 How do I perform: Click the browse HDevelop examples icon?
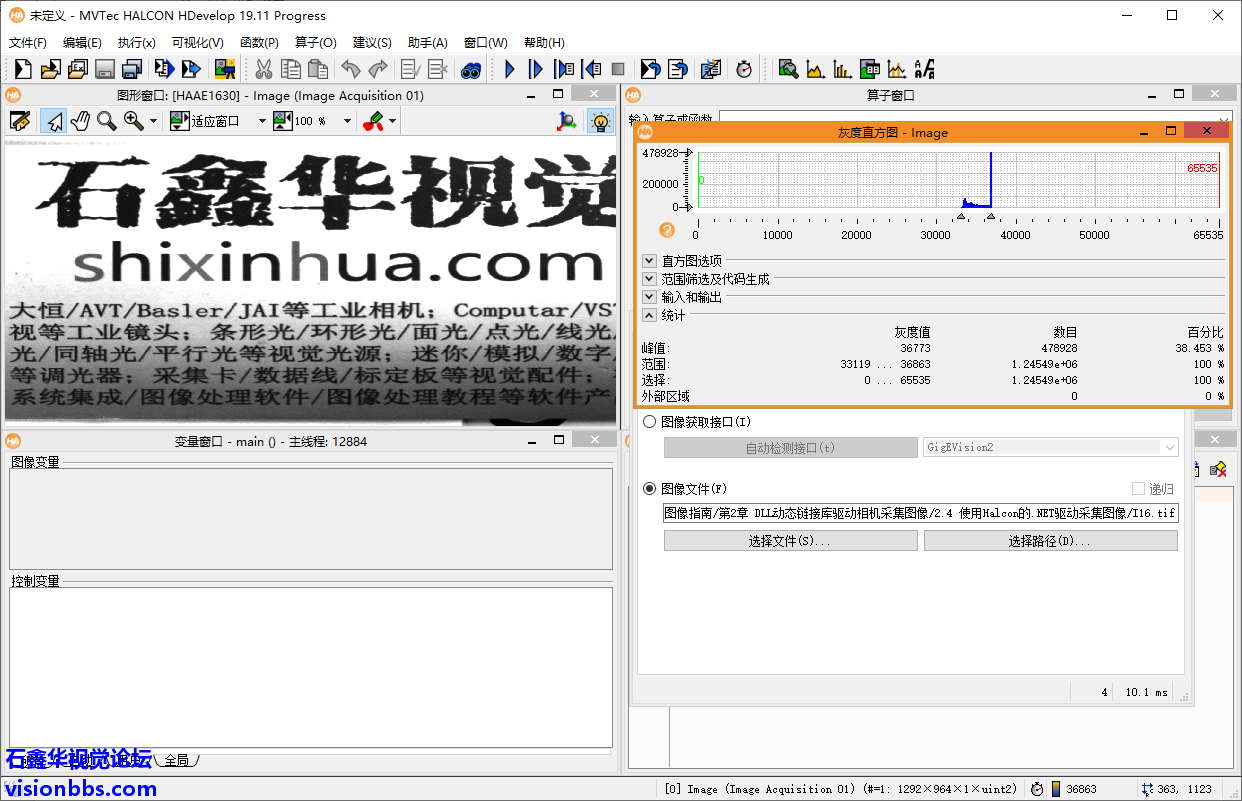[77, 69]
